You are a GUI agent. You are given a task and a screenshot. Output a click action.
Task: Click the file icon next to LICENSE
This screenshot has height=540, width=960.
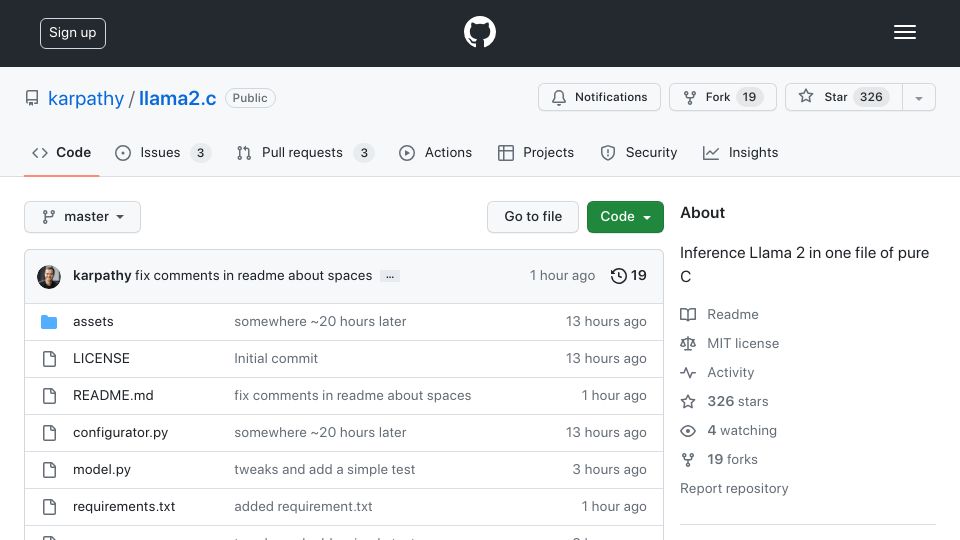(x=50, y=359)
